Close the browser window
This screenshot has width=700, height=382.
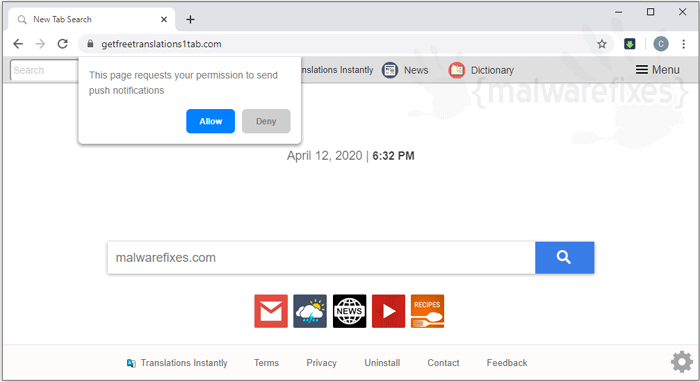682,12
